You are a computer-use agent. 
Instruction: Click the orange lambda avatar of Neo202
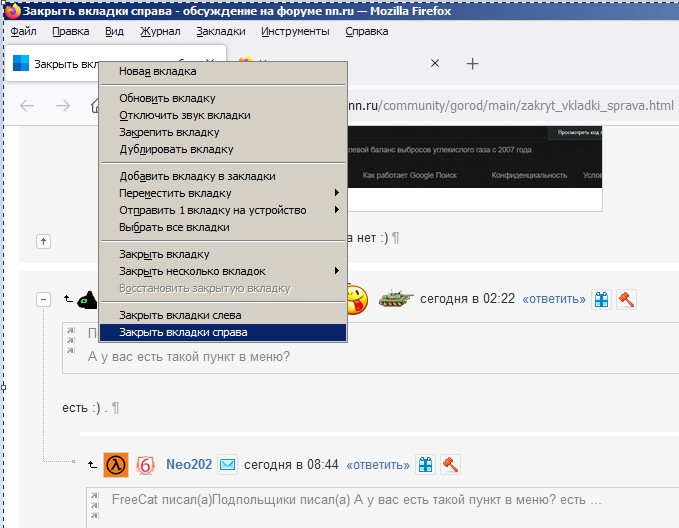(x=116, y=465)
